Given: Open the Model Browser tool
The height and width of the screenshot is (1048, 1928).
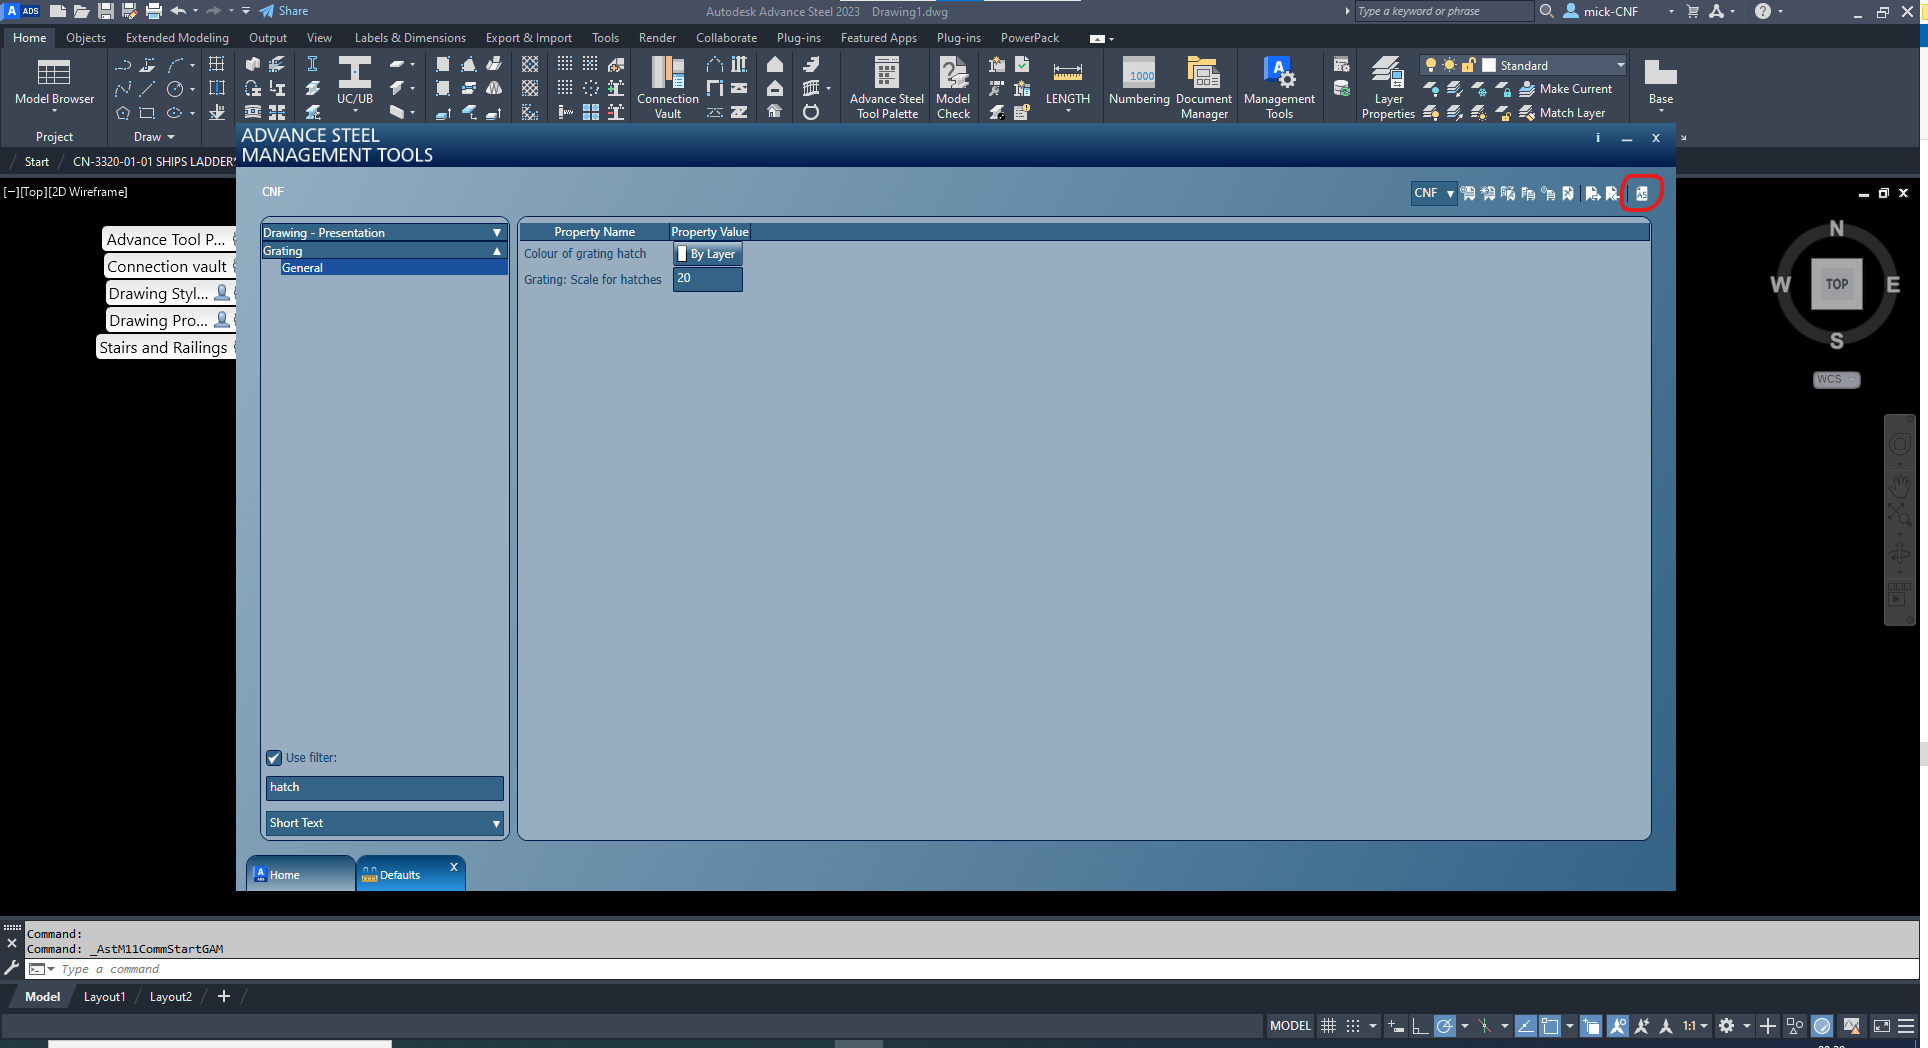Looking at the screenshot, I should [54, 82].
